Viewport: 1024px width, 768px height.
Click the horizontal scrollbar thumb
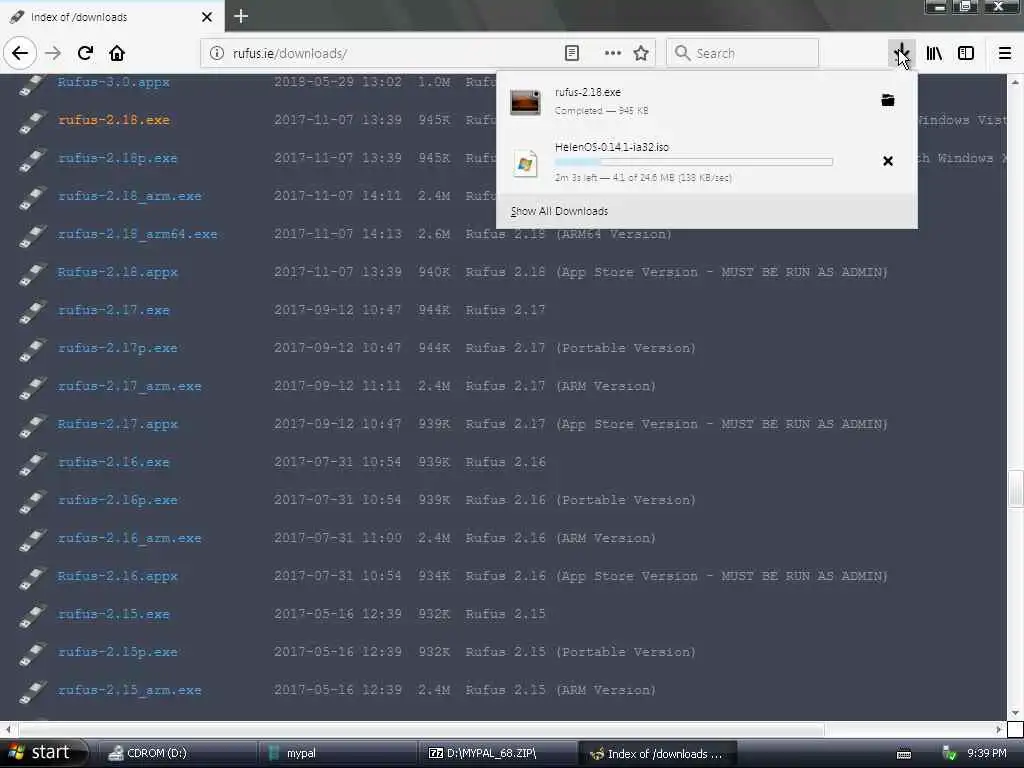point(421,729)
